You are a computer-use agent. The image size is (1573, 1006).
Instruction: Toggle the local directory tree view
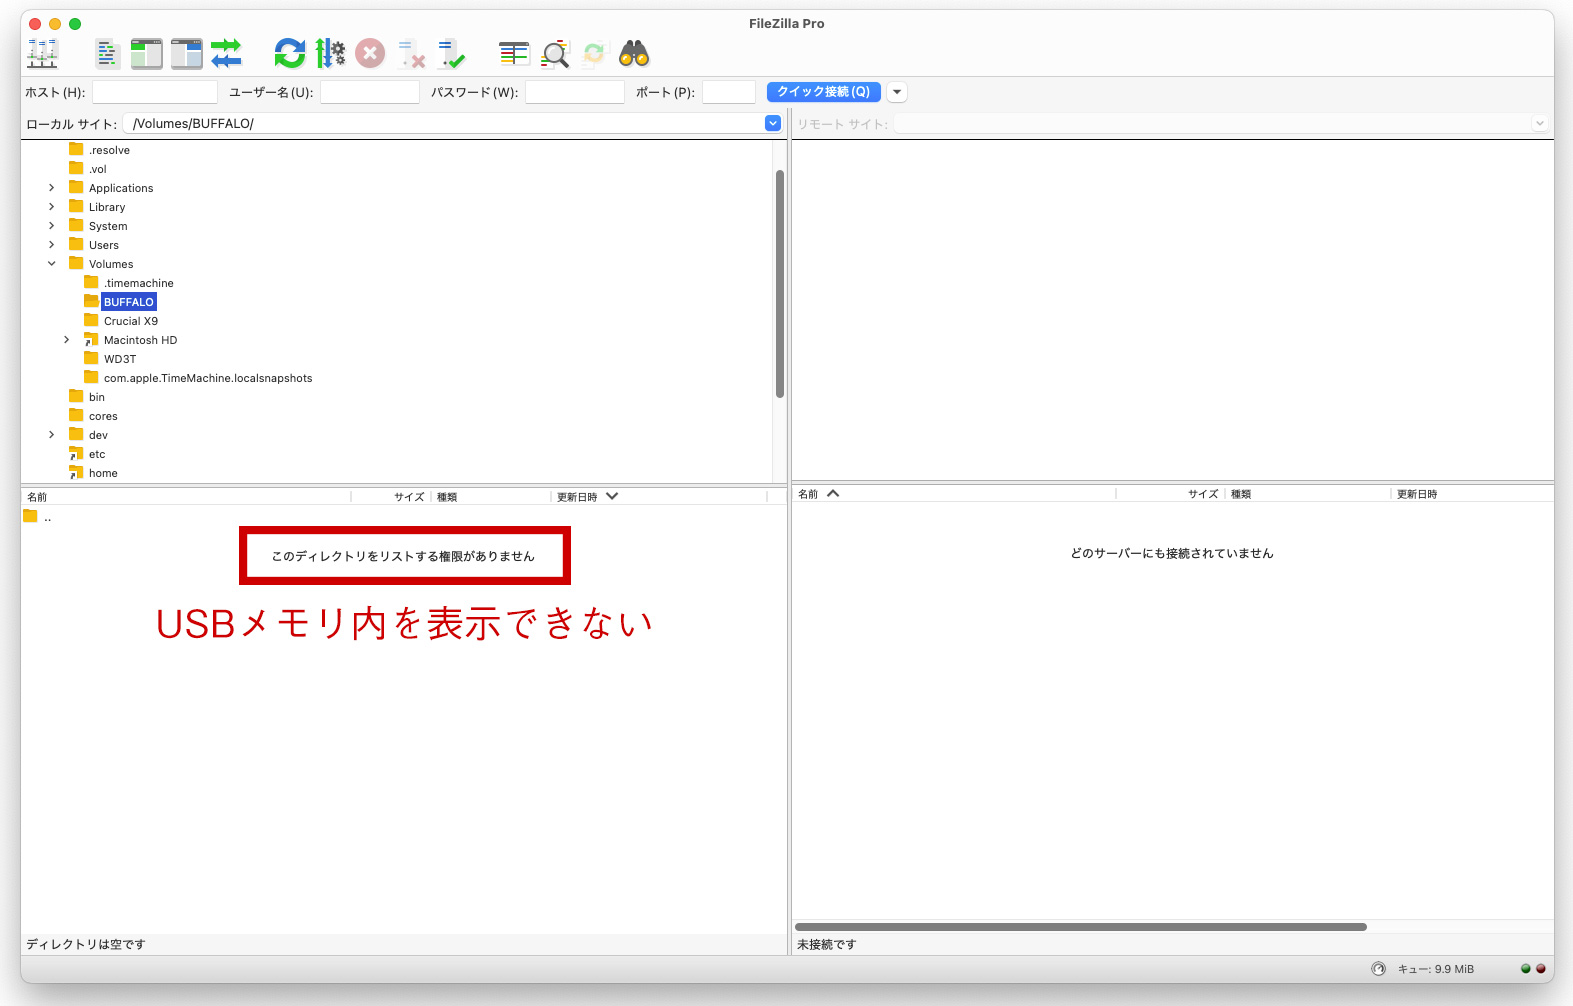[x=146, y=54]
